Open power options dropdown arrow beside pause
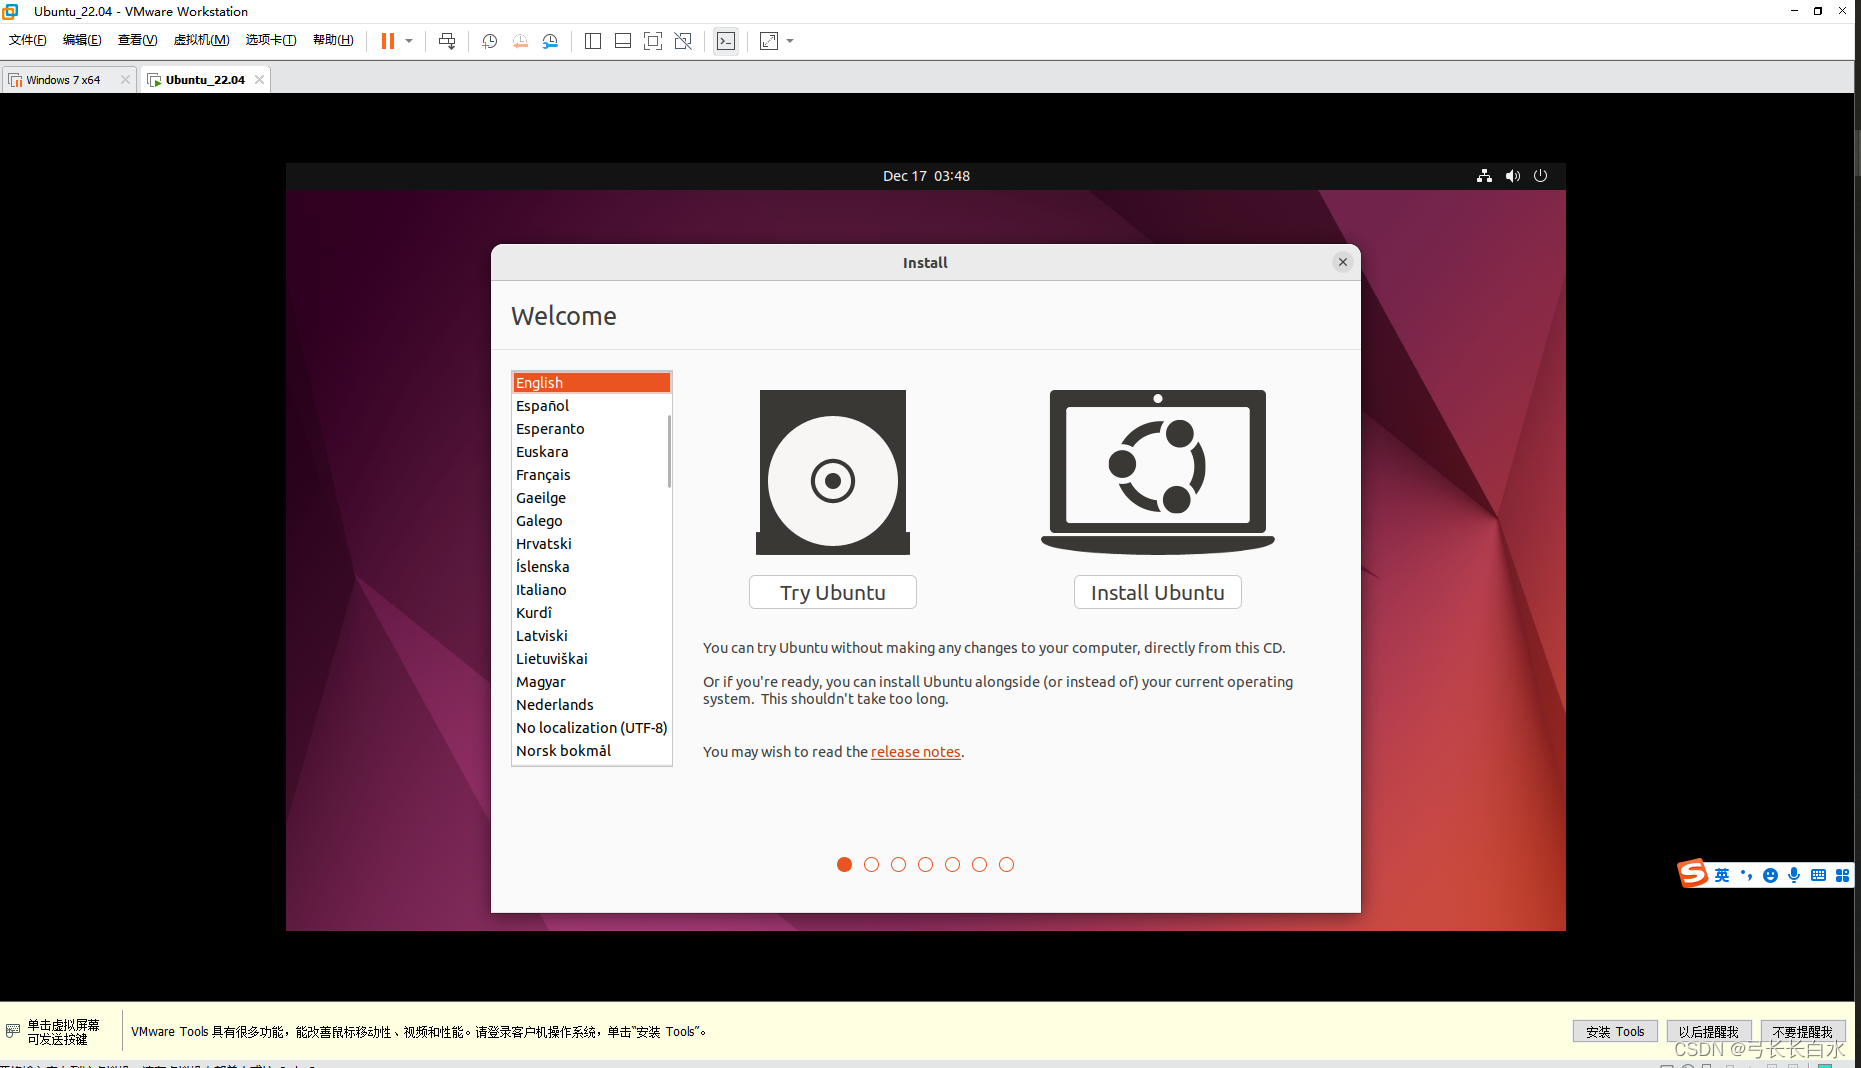Screen dimensions: 1861x1068 (409, 41)
